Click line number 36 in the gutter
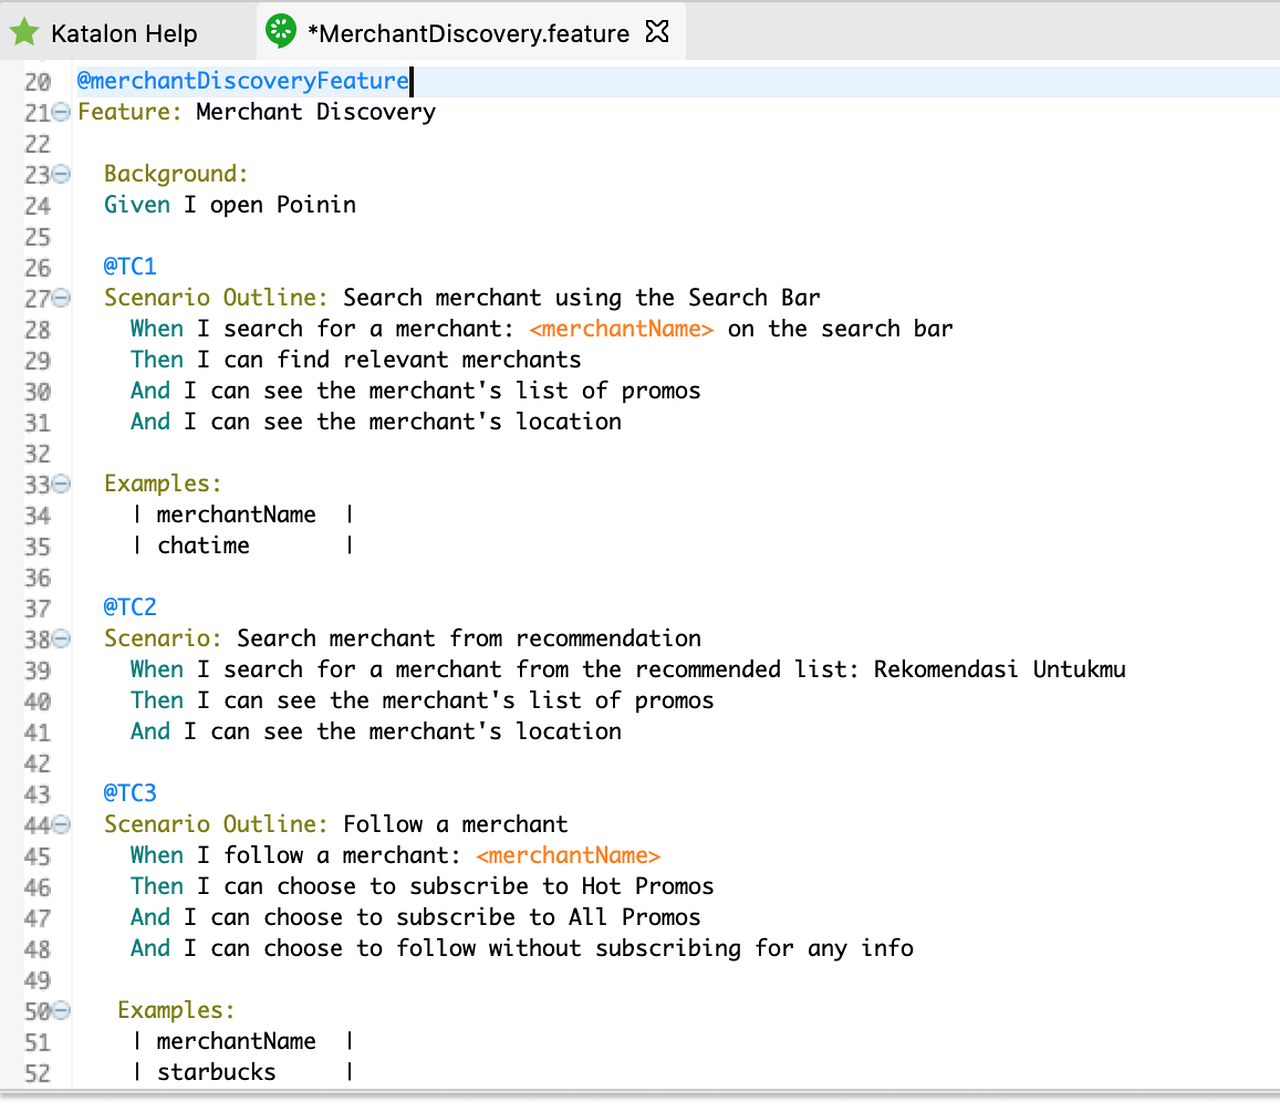 click(37, 578)
